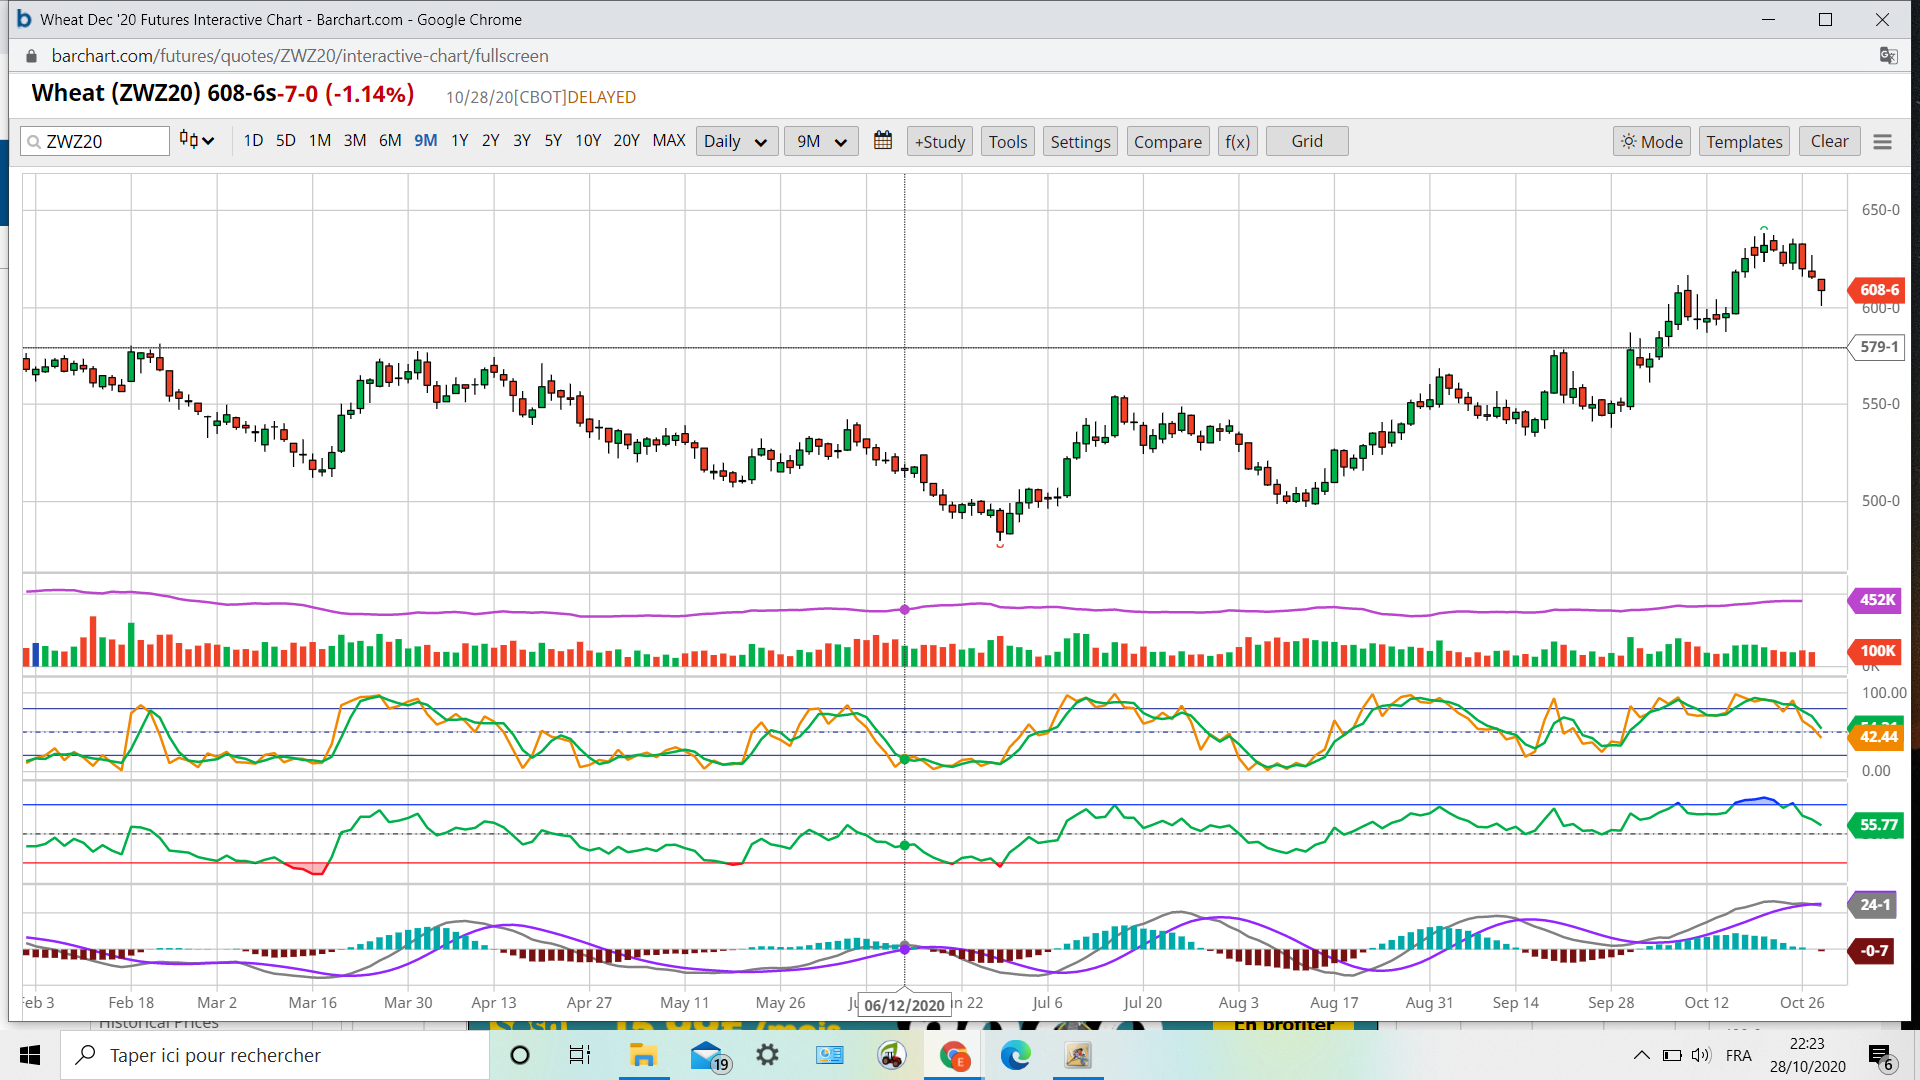The width and height of the screenshot is (1920, 1080).
Task: Open the hamburger menu icon
Action: pyautogui.click(x=1882, y=142)
